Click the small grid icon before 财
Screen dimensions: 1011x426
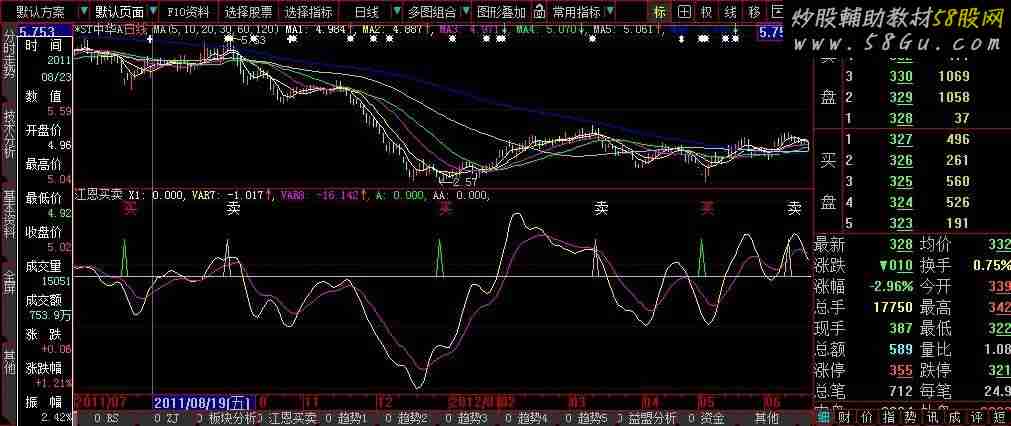(825, 418)
